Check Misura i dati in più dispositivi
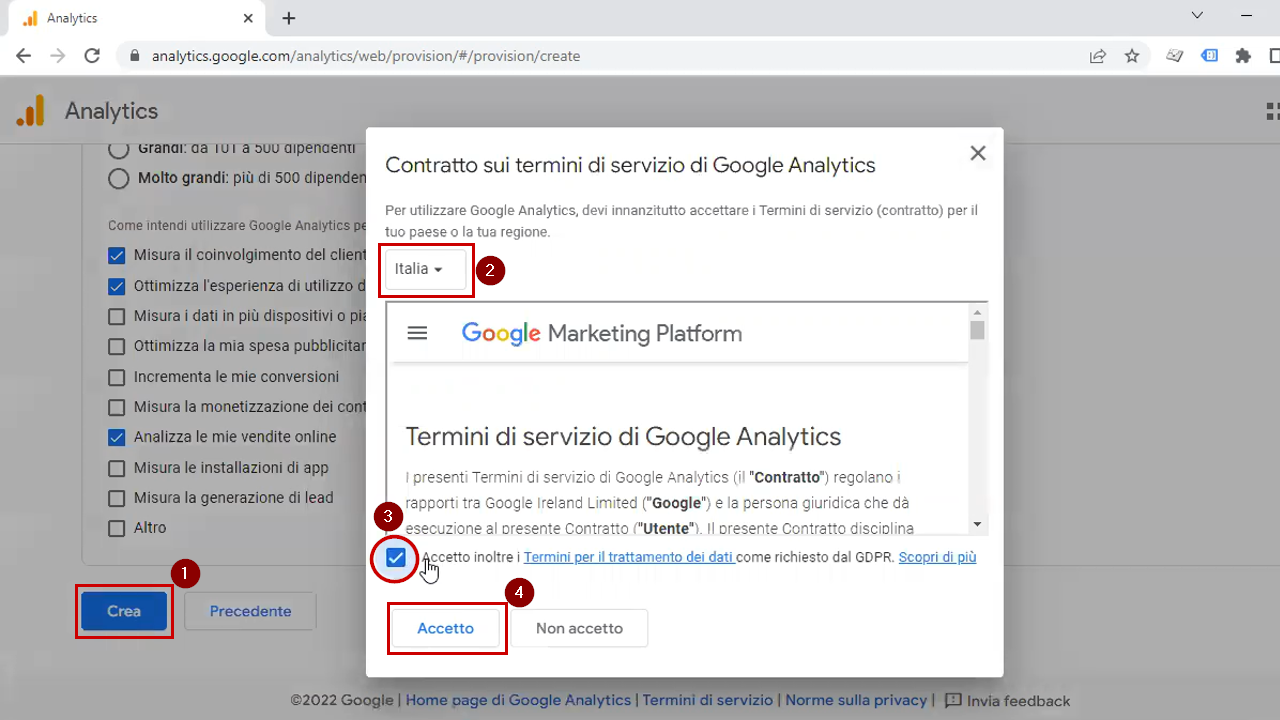This screenshot has height=720, width=1280. [116, 316]
